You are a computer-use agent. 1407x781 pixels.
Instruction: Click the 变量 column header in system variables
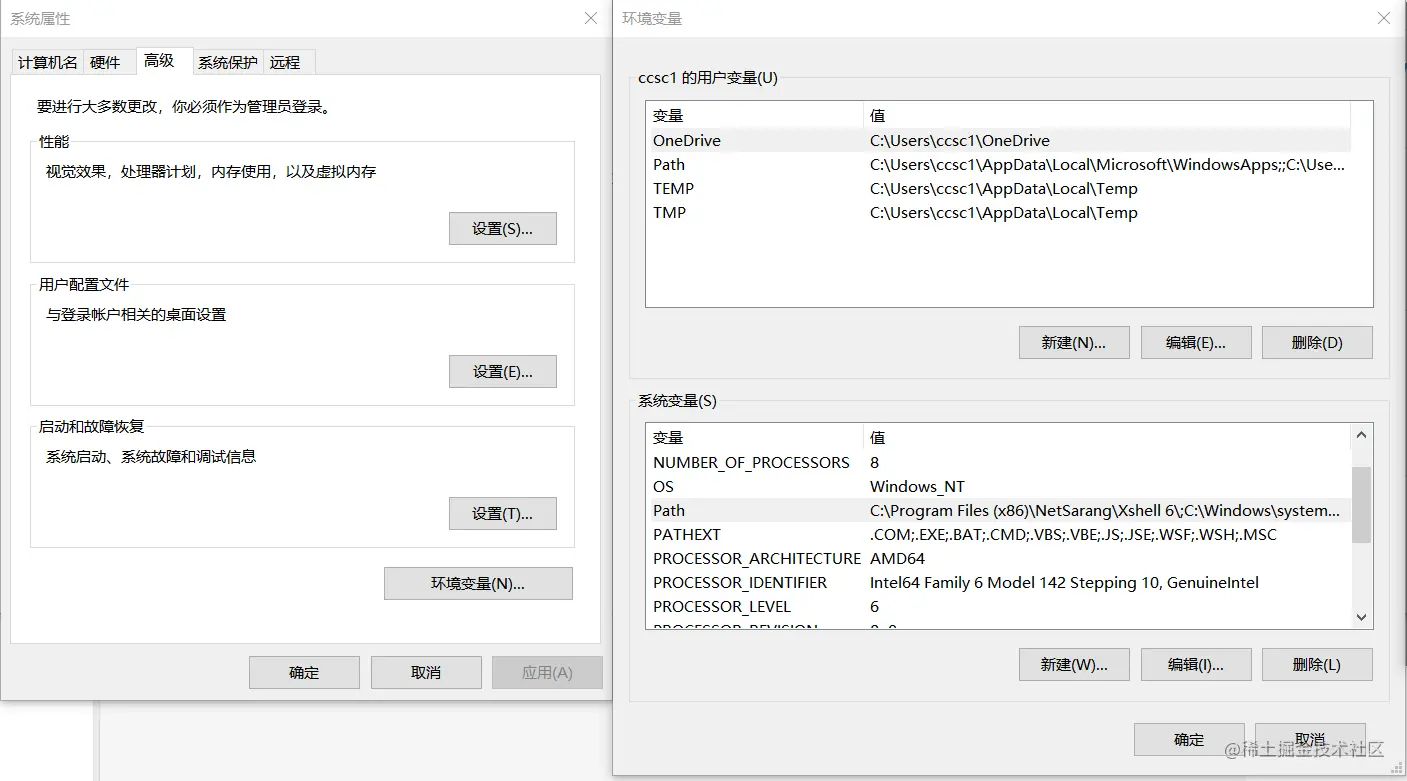click(x=755, y=437)
